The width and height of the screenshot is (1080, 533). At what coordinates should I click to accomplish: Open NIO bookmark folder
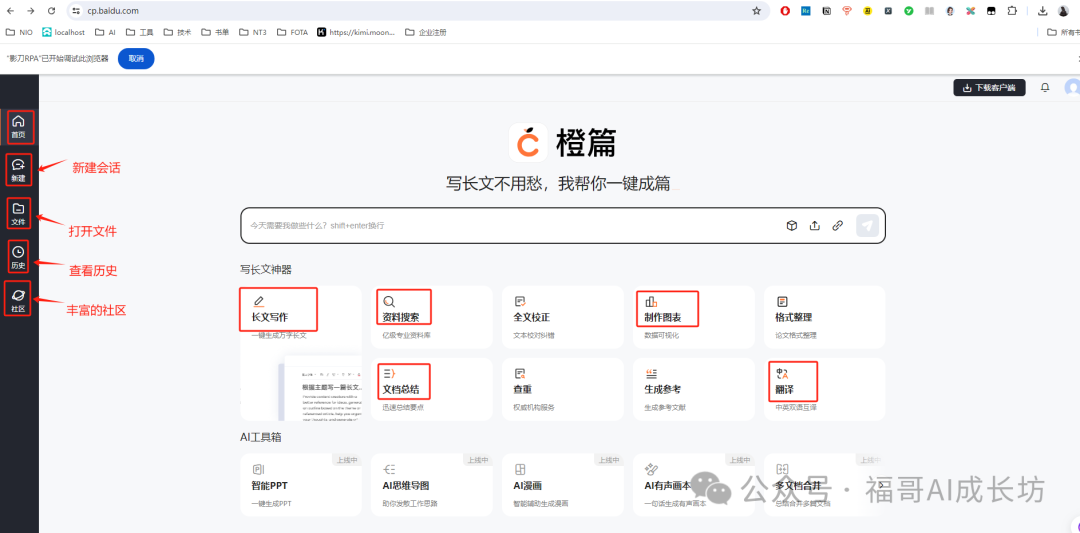(19, 32)
